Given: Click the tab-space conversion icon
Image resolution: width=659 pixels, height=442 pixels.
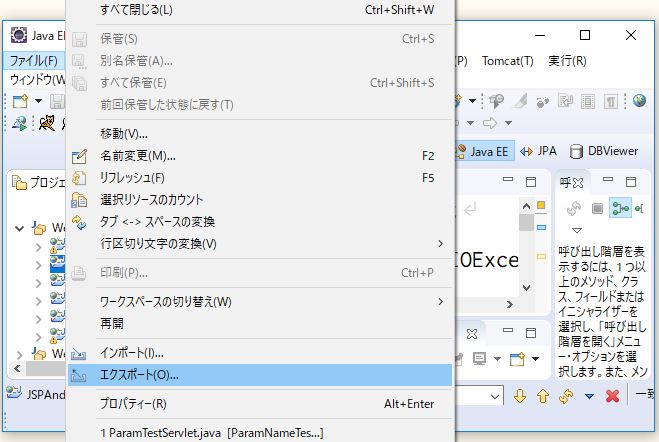Looking at the screenshot, I should (79, 222).
